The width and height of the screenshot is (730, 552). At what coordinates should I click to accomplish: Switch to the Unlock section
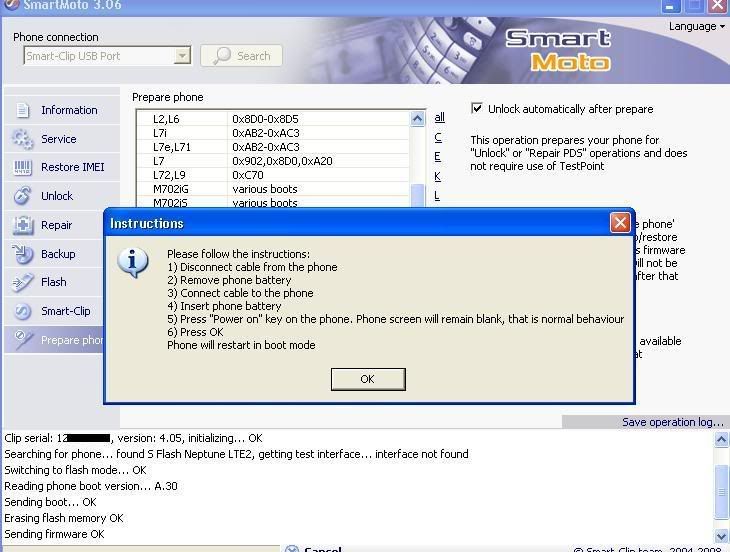coord(62,196)
